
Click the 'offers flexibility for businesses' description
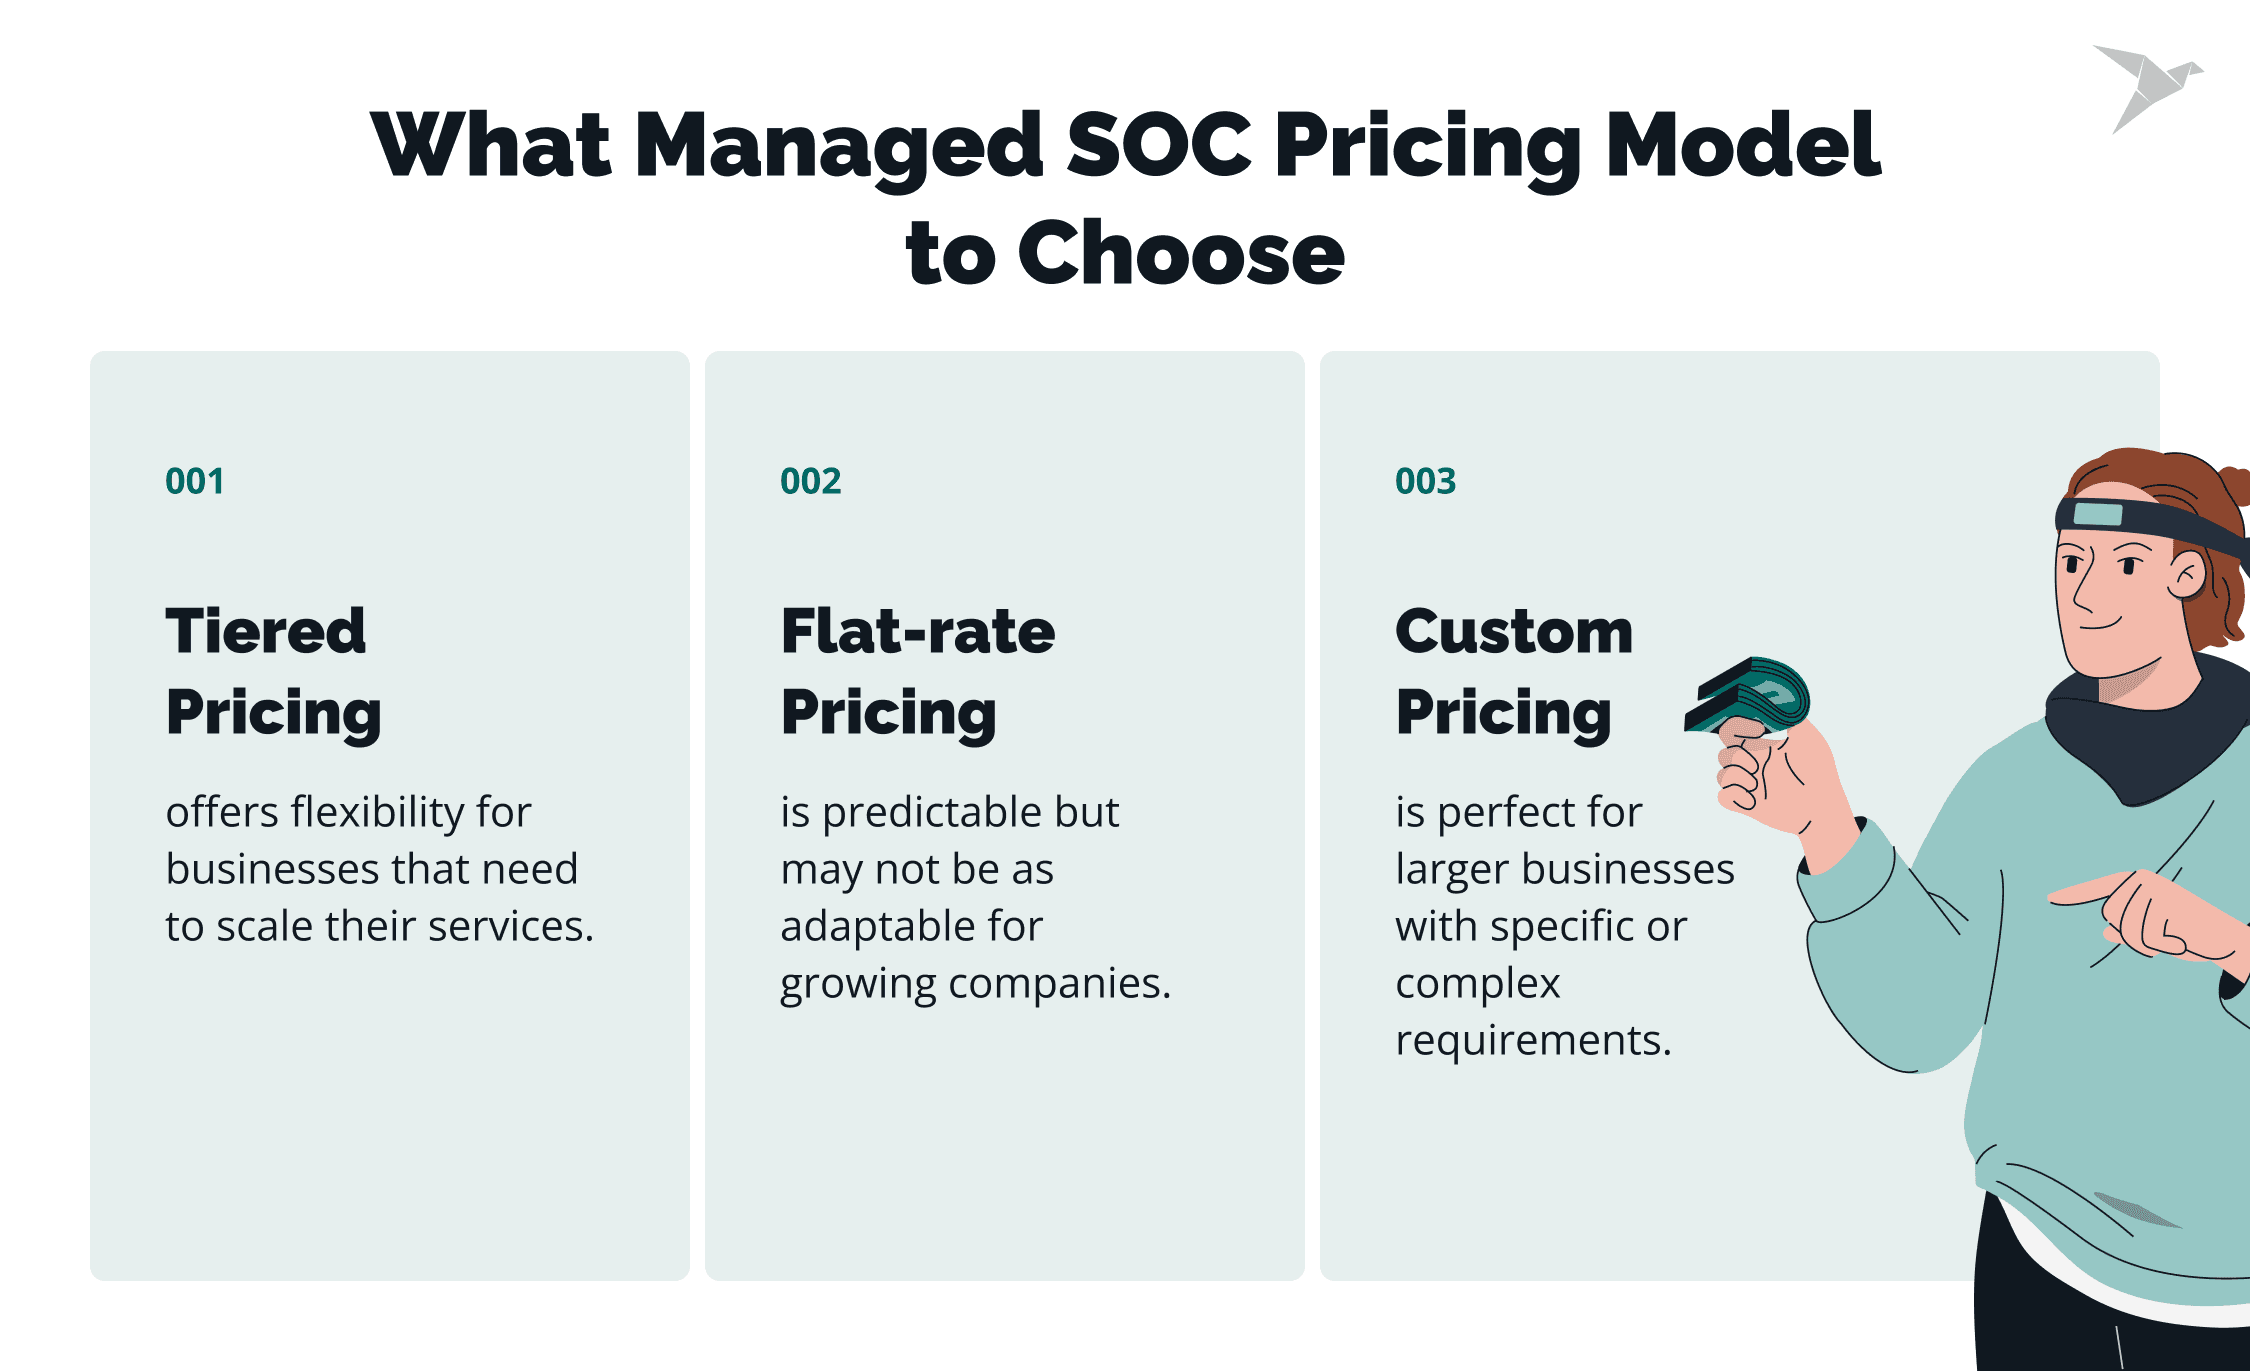(379, 868)
